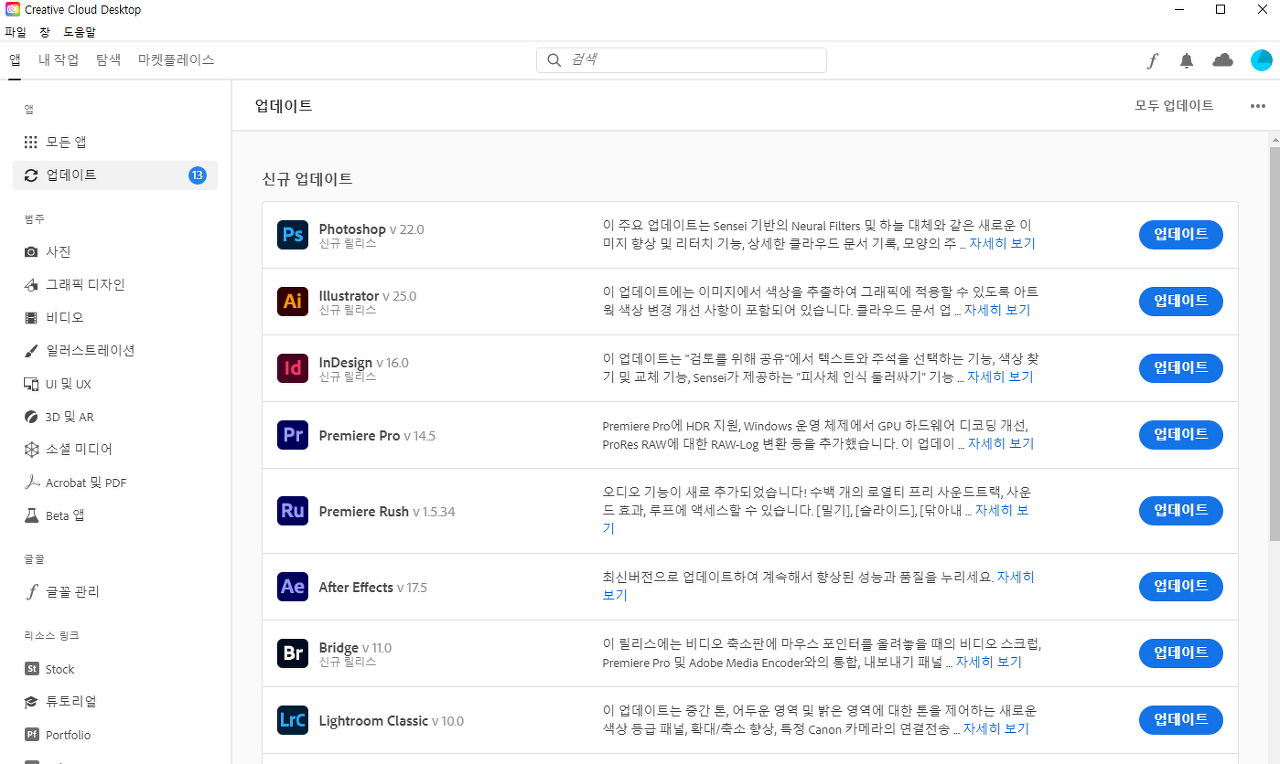Switch to the 내 작업 tab
Image resolution: width=1280 pixels, height=764 pixels.
click(59, 60)
